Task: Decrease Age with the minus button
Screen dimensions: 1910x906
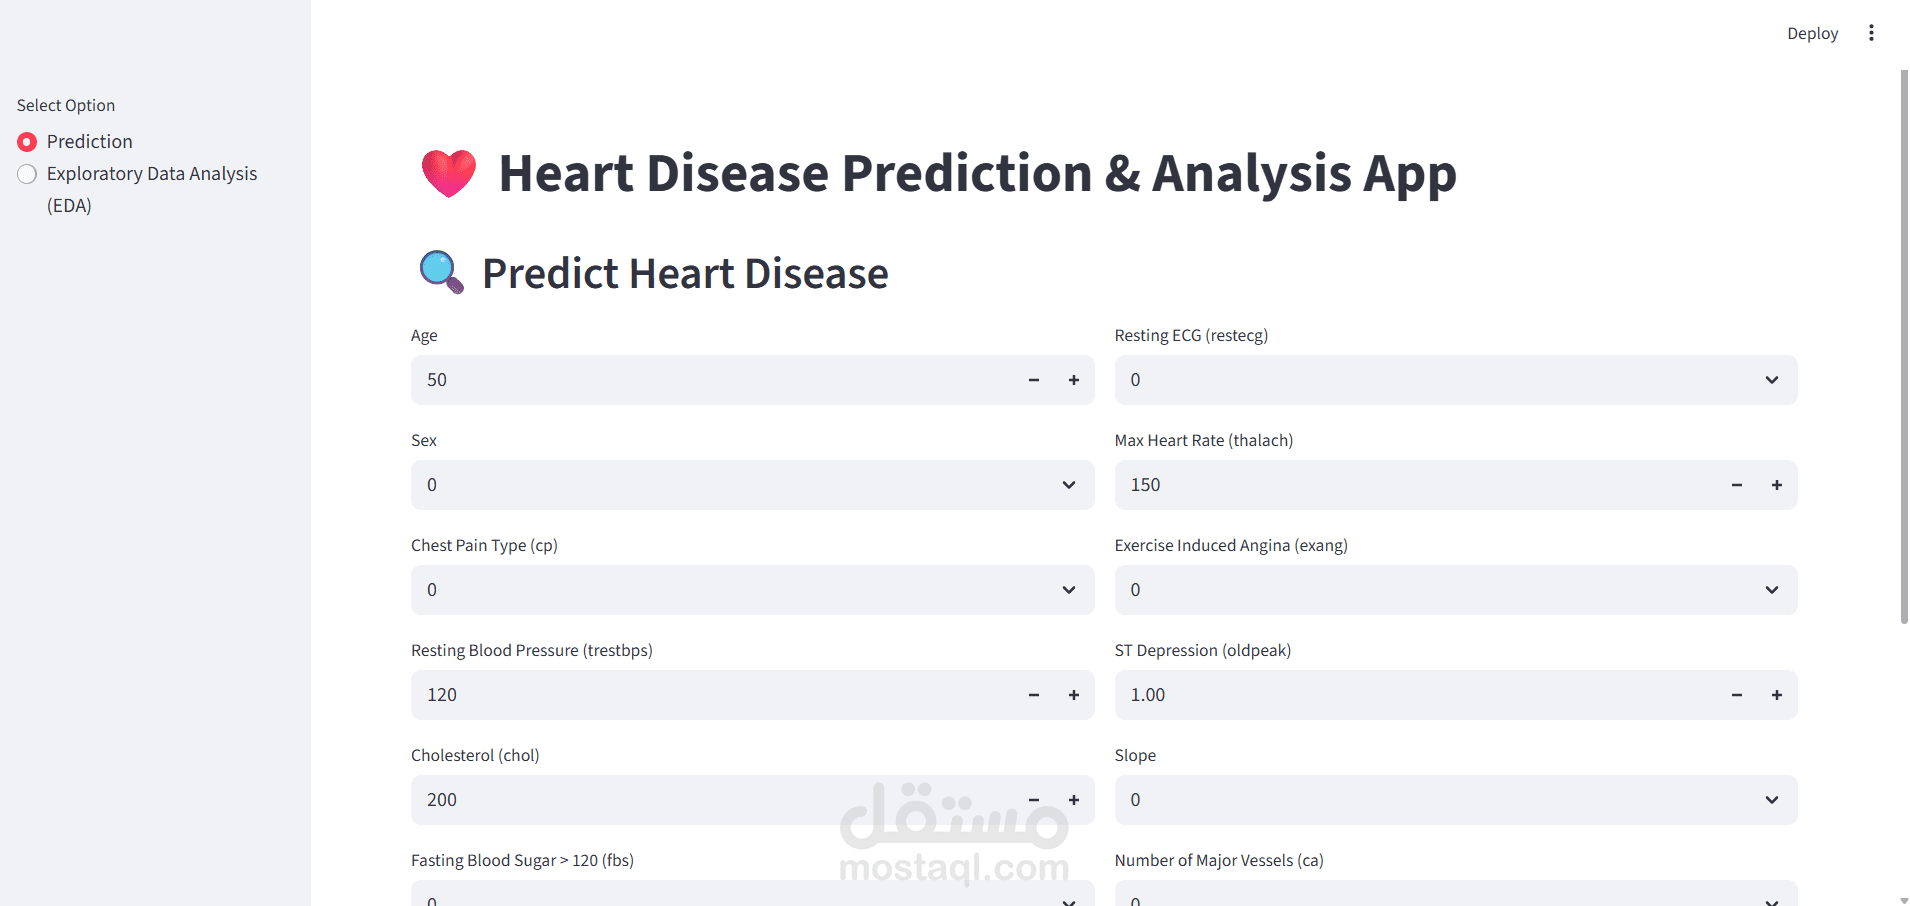Action: (x=1033, y=380)
